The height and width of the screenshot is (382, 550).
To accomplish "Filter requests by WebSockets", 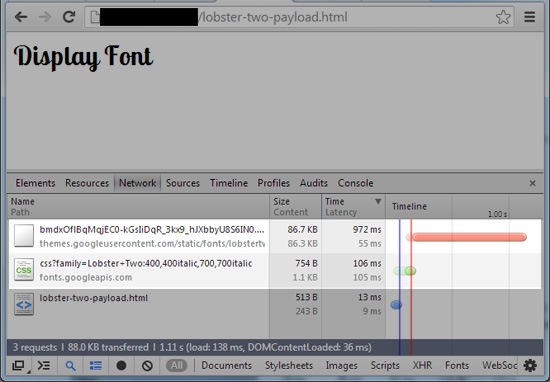I will (x=499, y=366).
